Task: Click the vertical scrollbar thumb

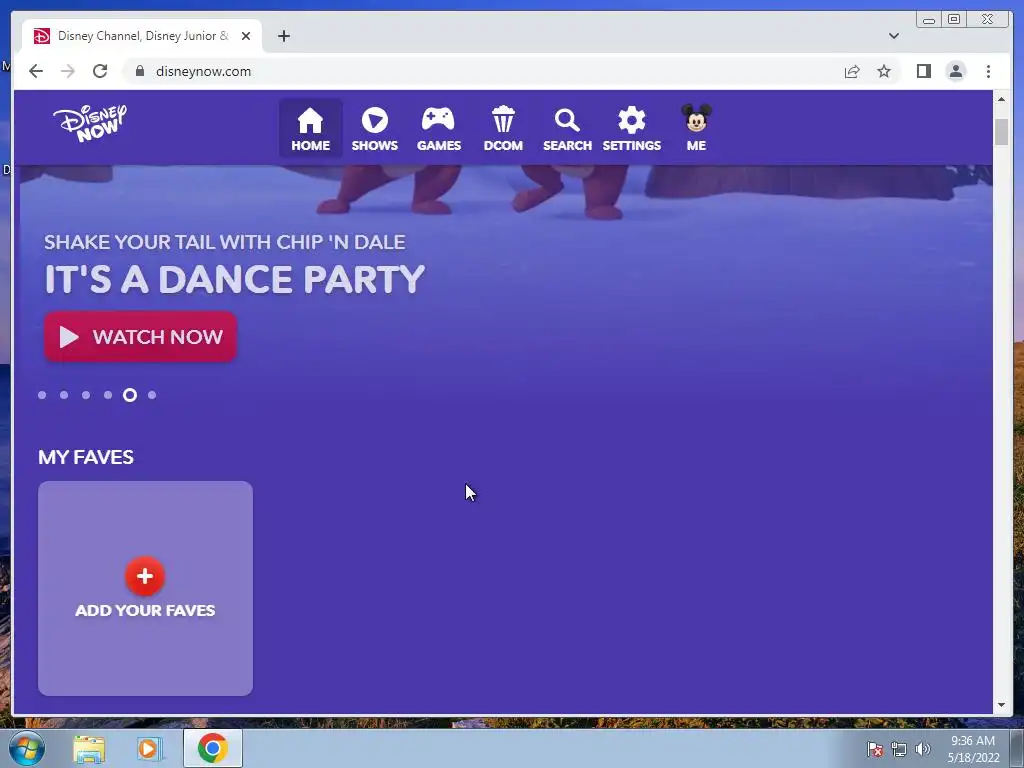Action: pos(1001,133)
